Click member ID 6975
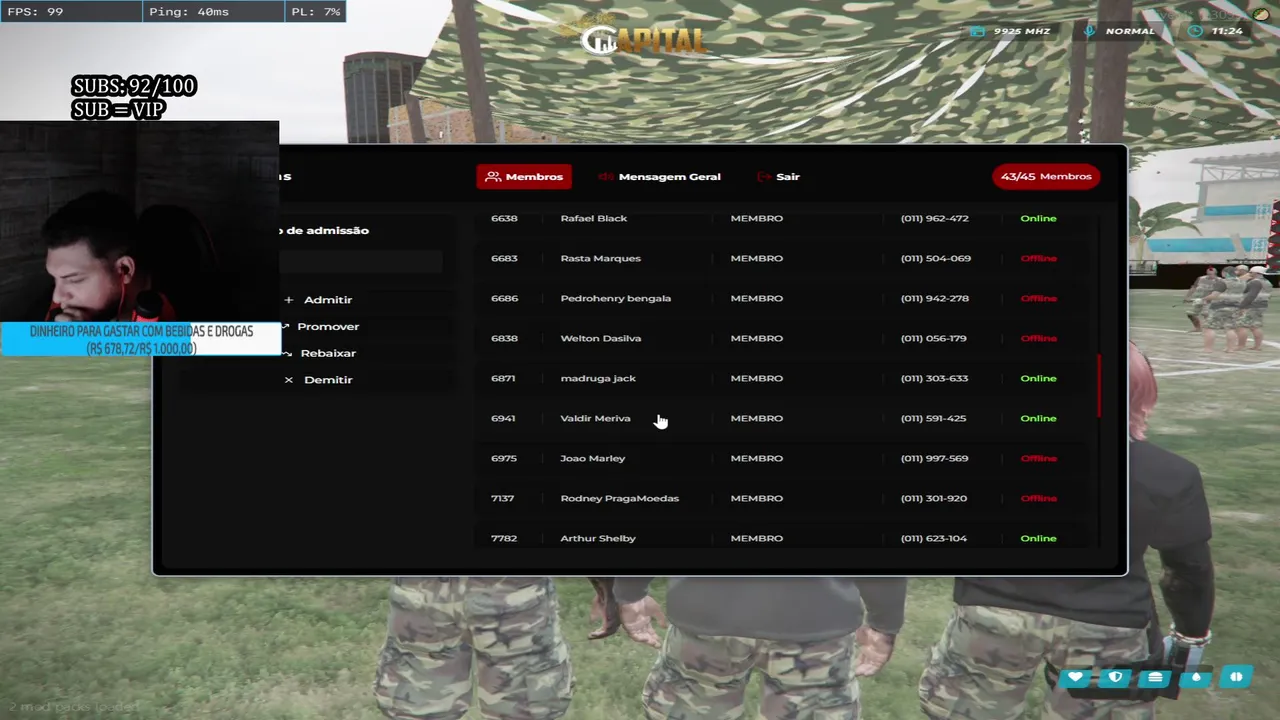Viewport: 1280px width, 720px height. [504, 458]
